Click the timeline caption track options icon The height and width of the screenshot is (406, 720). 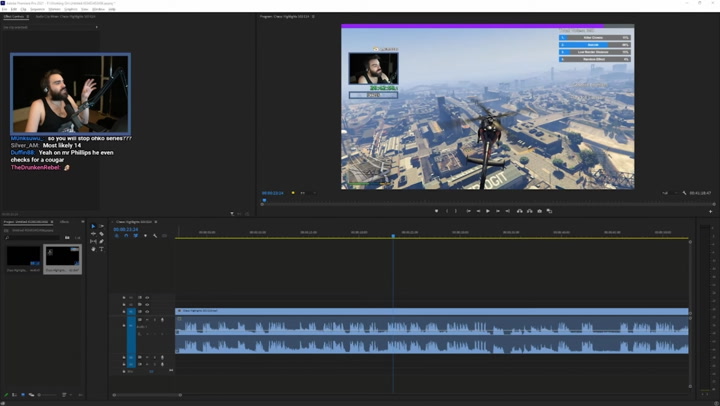tap(164, 236)
